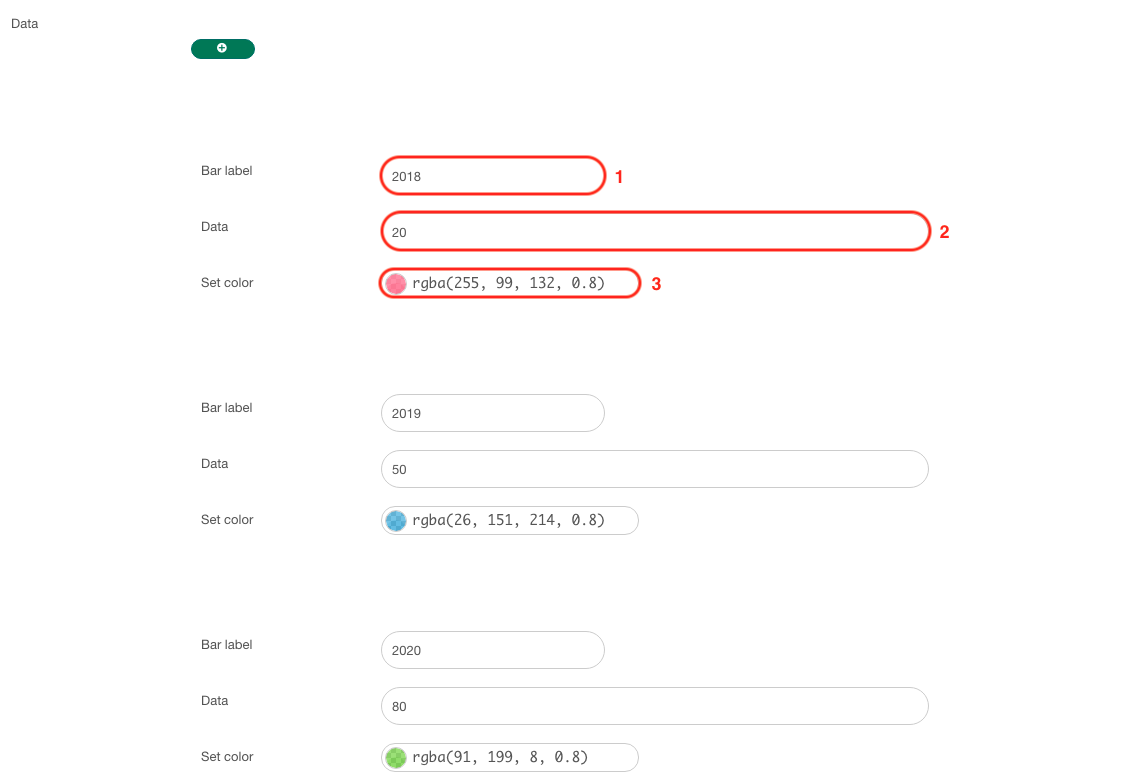Click the green circle swatch icon
The image size is (1125, 778).
coord(394,757)
